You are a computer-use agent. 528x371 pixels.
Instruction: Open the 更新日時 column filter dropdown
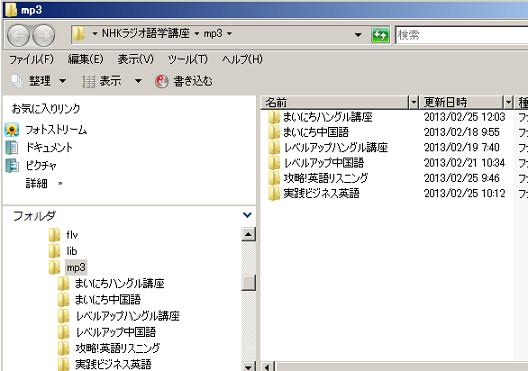pos(508,102)
